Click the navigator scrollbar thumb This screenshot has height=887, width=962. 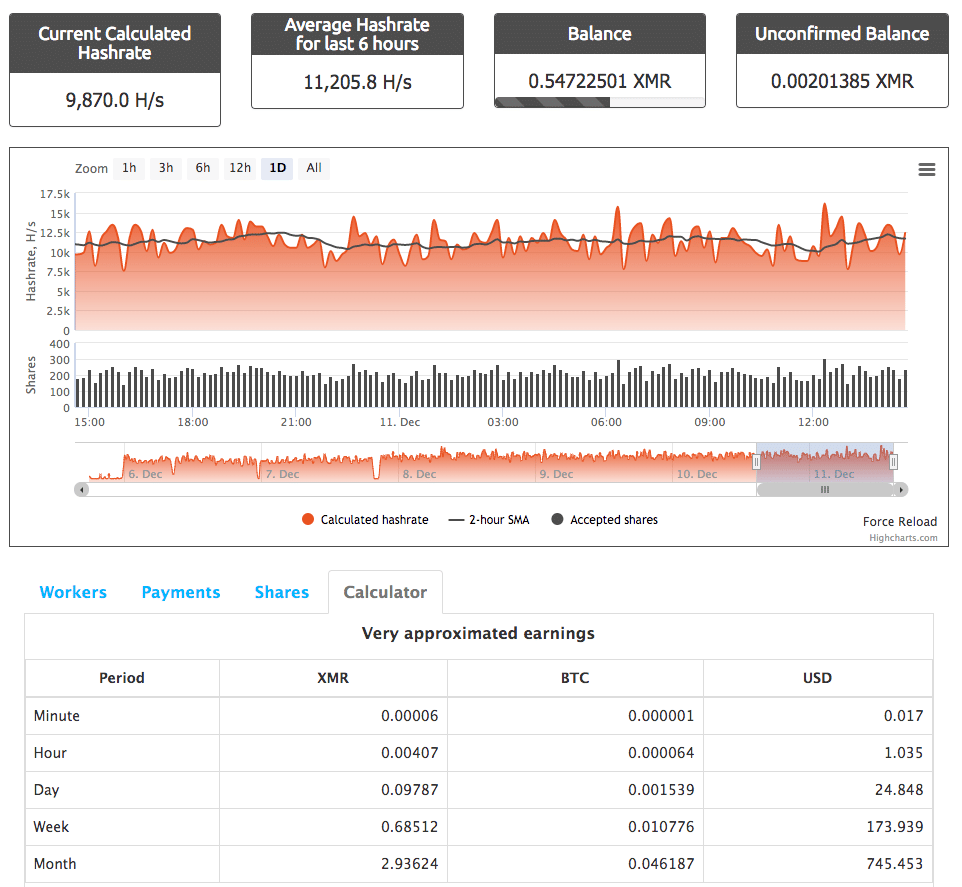pos(825,490)
